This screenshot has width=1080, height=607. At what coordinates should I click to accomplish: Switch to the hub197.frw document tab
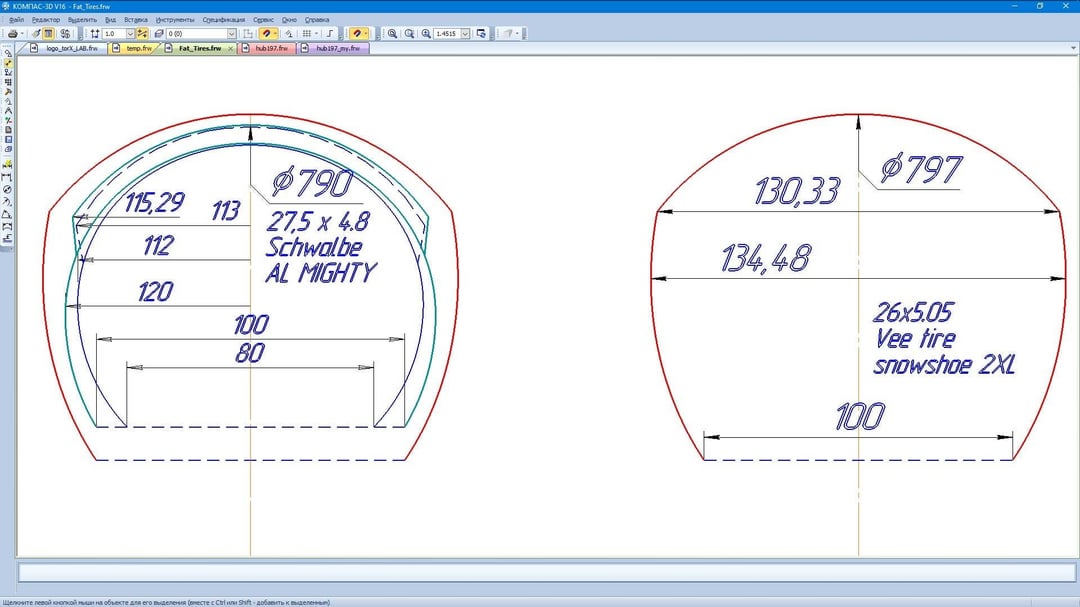coord(266,47)
